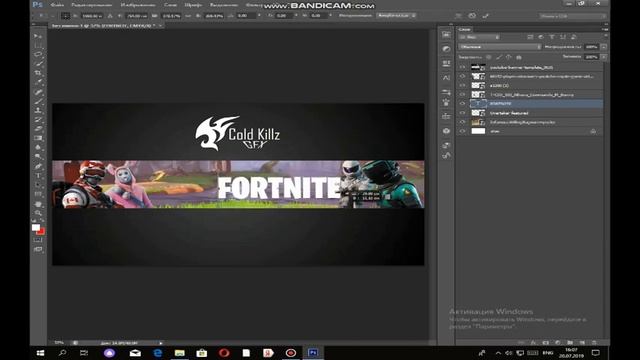Image resolution: width=640 pixels, height=360 pixels.
Task: Click the lock all icon in Layers
Action: 519,57
